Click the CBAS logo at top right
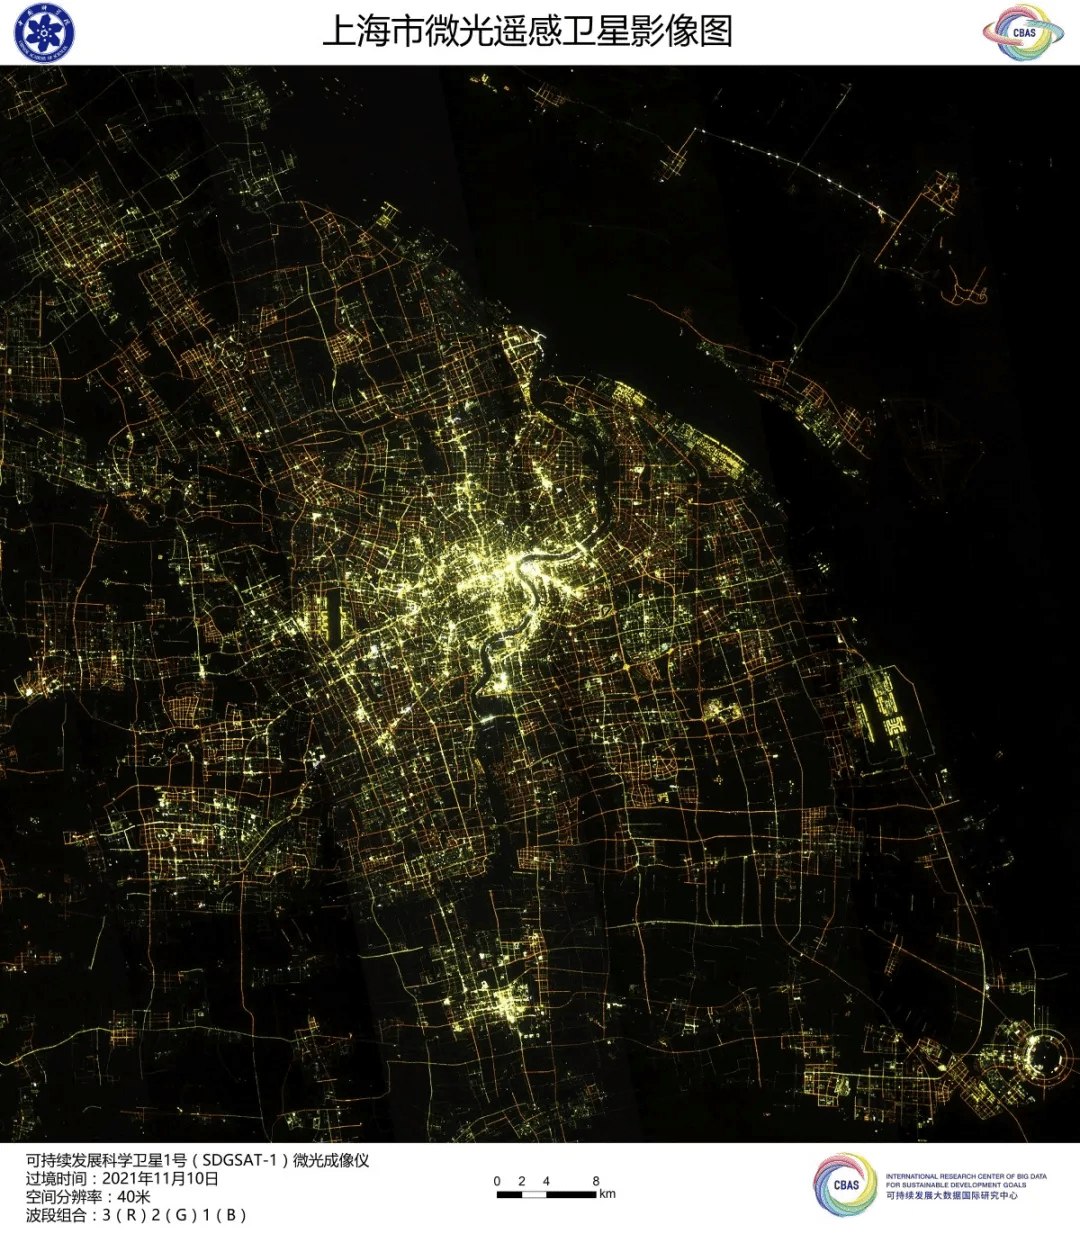Viewport: 1080px width, 1234px height. pyautogui.click(x=1021, y=32)
